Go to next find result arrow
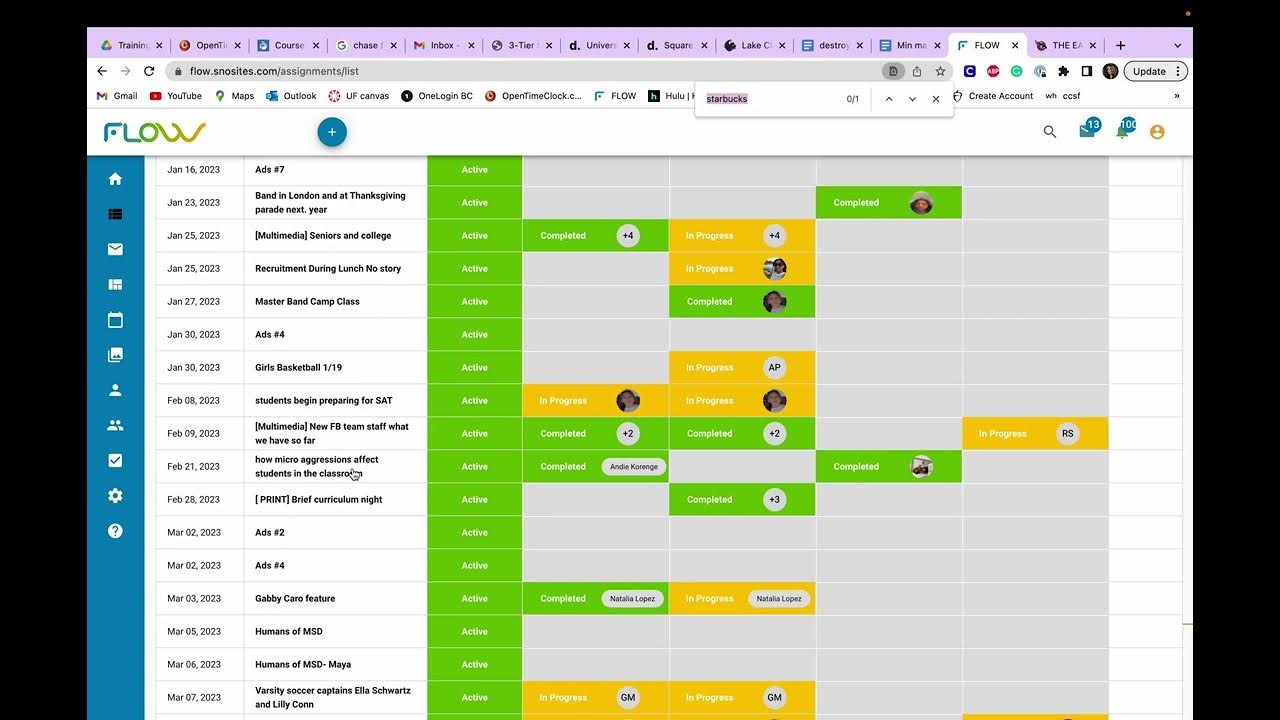 point(912,99)
